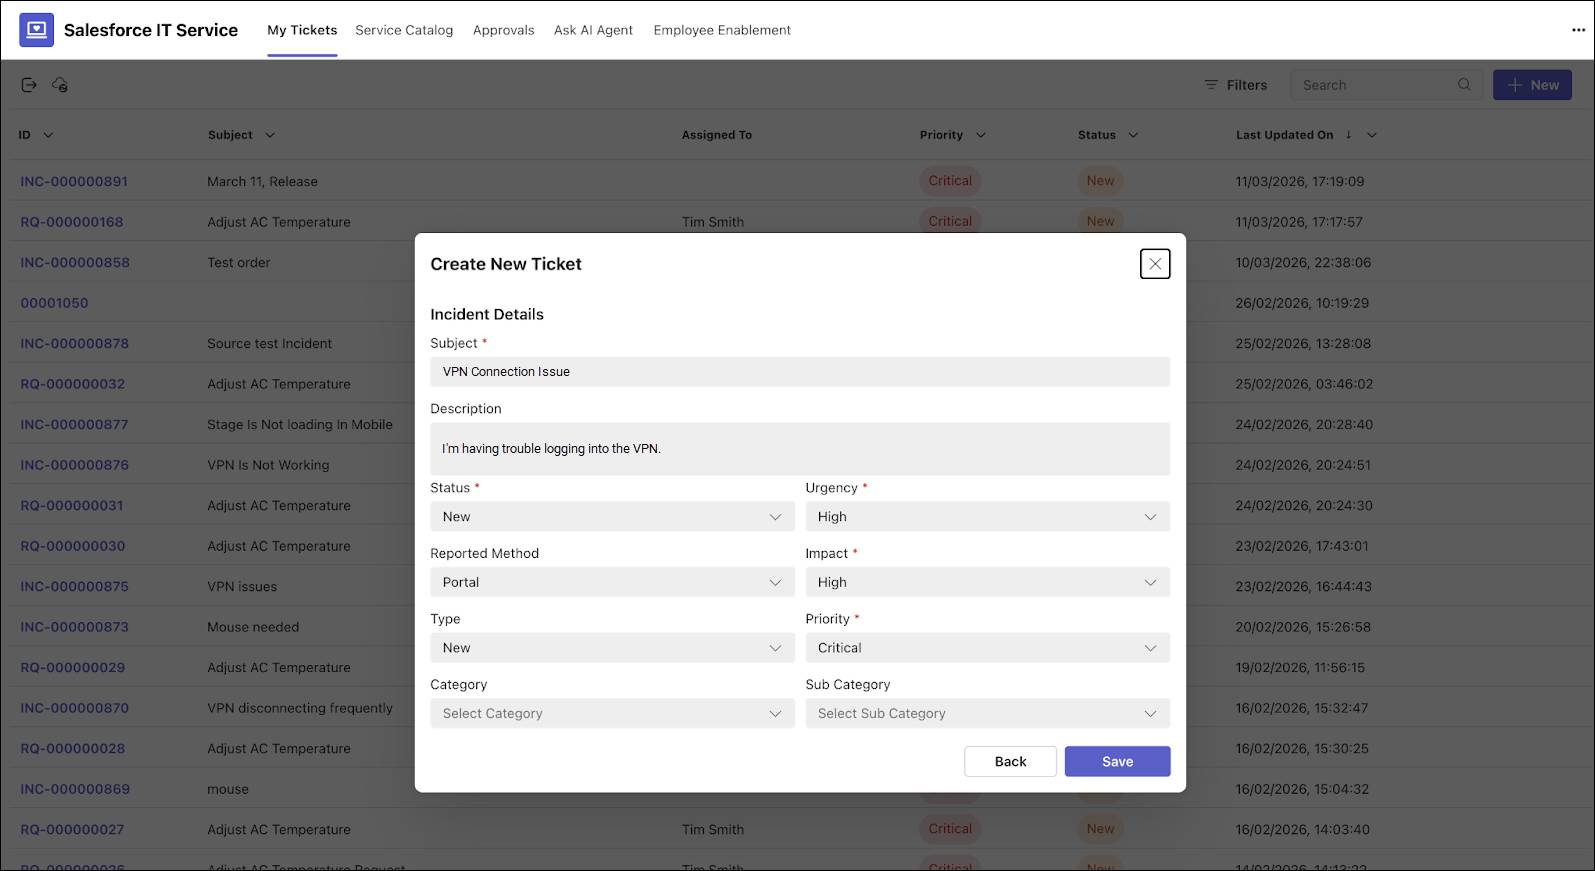Expand the Subject column menu chevron
Image resolution: width=1595 pixels, height=871 pixels.
[x=270, y=135]
